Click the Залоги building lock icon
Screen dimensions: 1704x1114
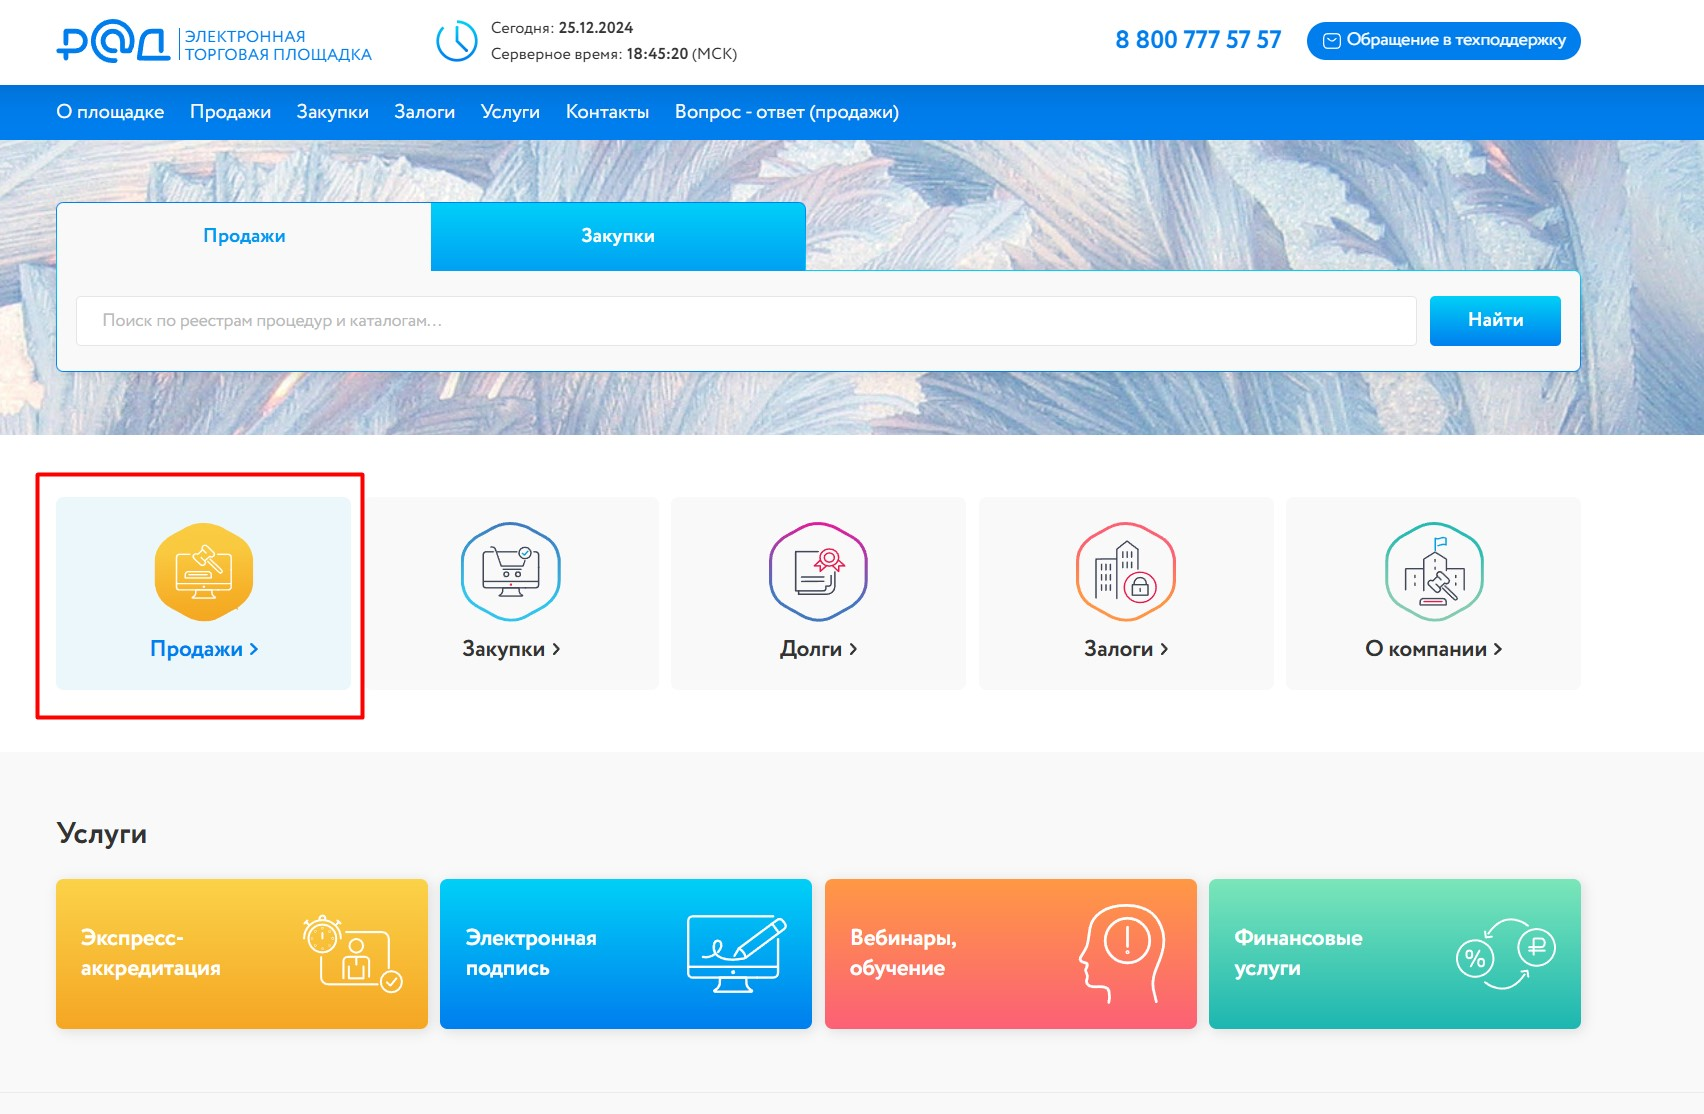(x=1125, y=572)
